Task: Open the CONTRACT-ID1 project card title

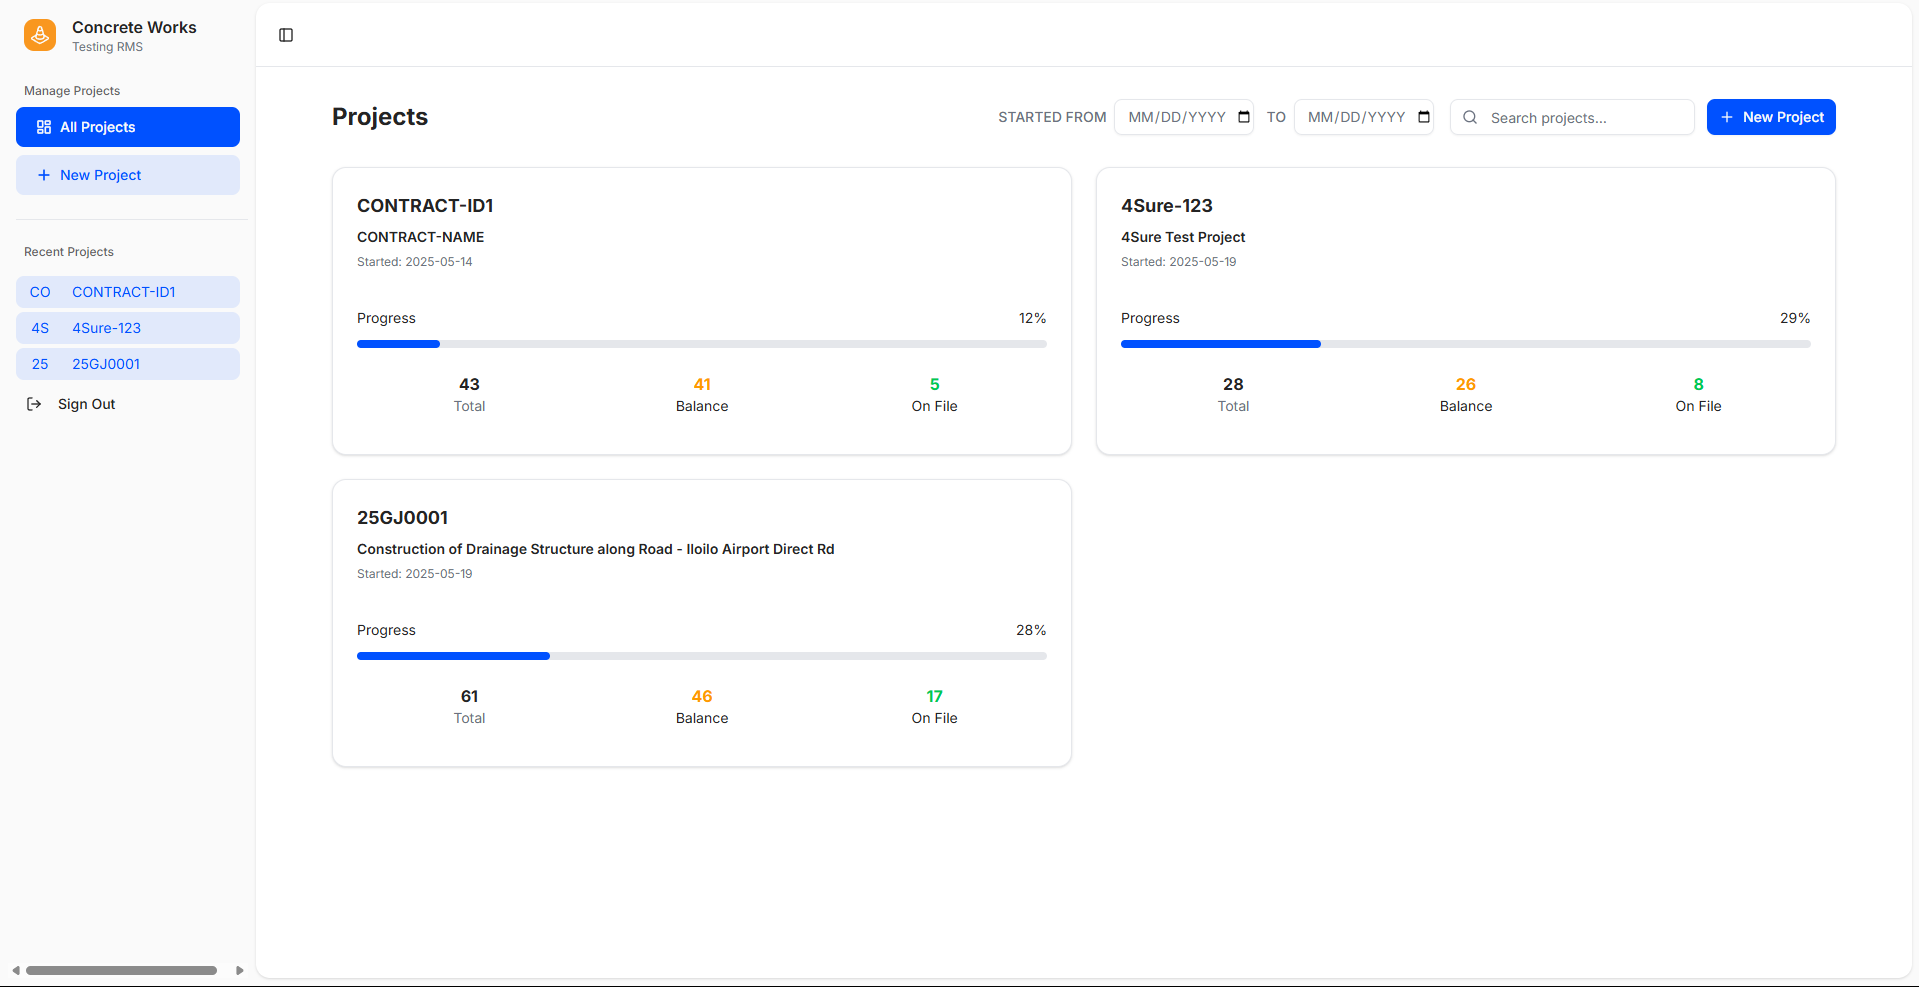Action: click(x=425, y=206)
